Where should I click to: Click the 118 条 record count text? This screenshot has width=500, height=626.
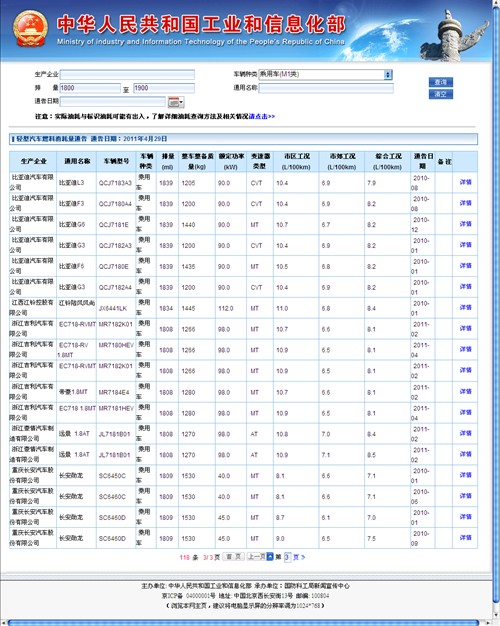tap(188, 557)
